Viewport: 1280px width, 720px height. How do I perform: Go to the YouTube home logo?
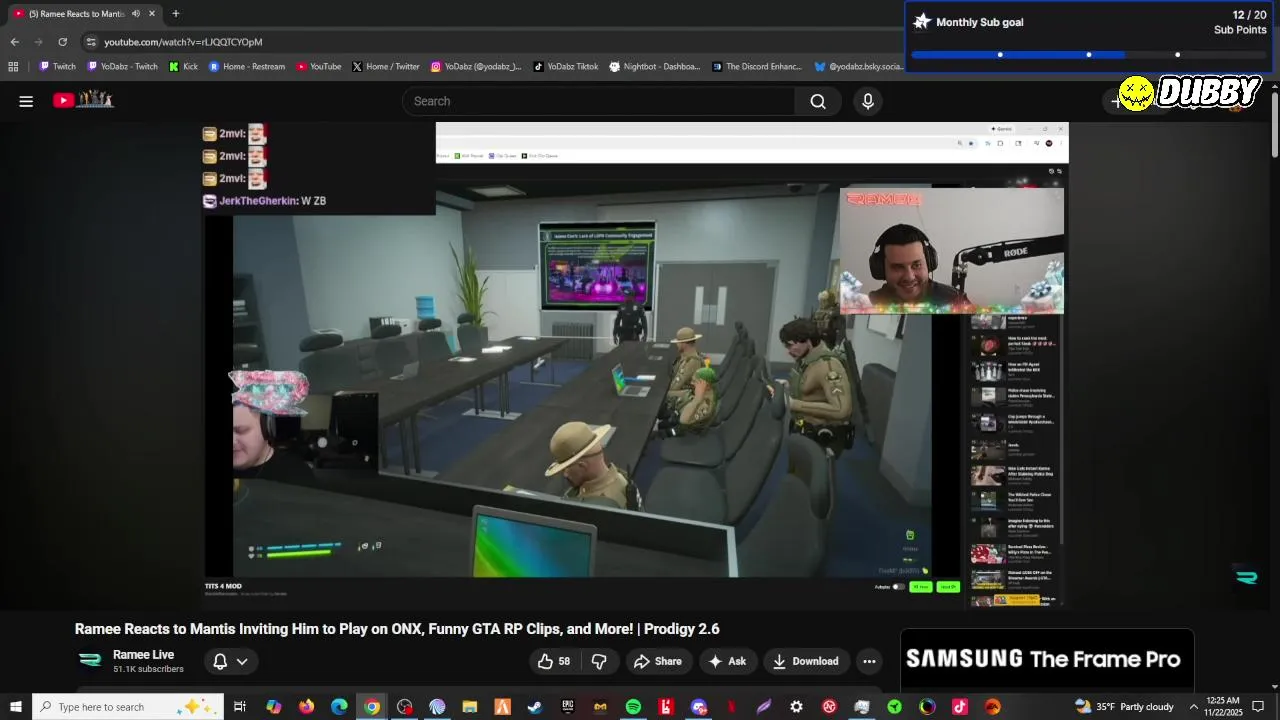point(83,100)
